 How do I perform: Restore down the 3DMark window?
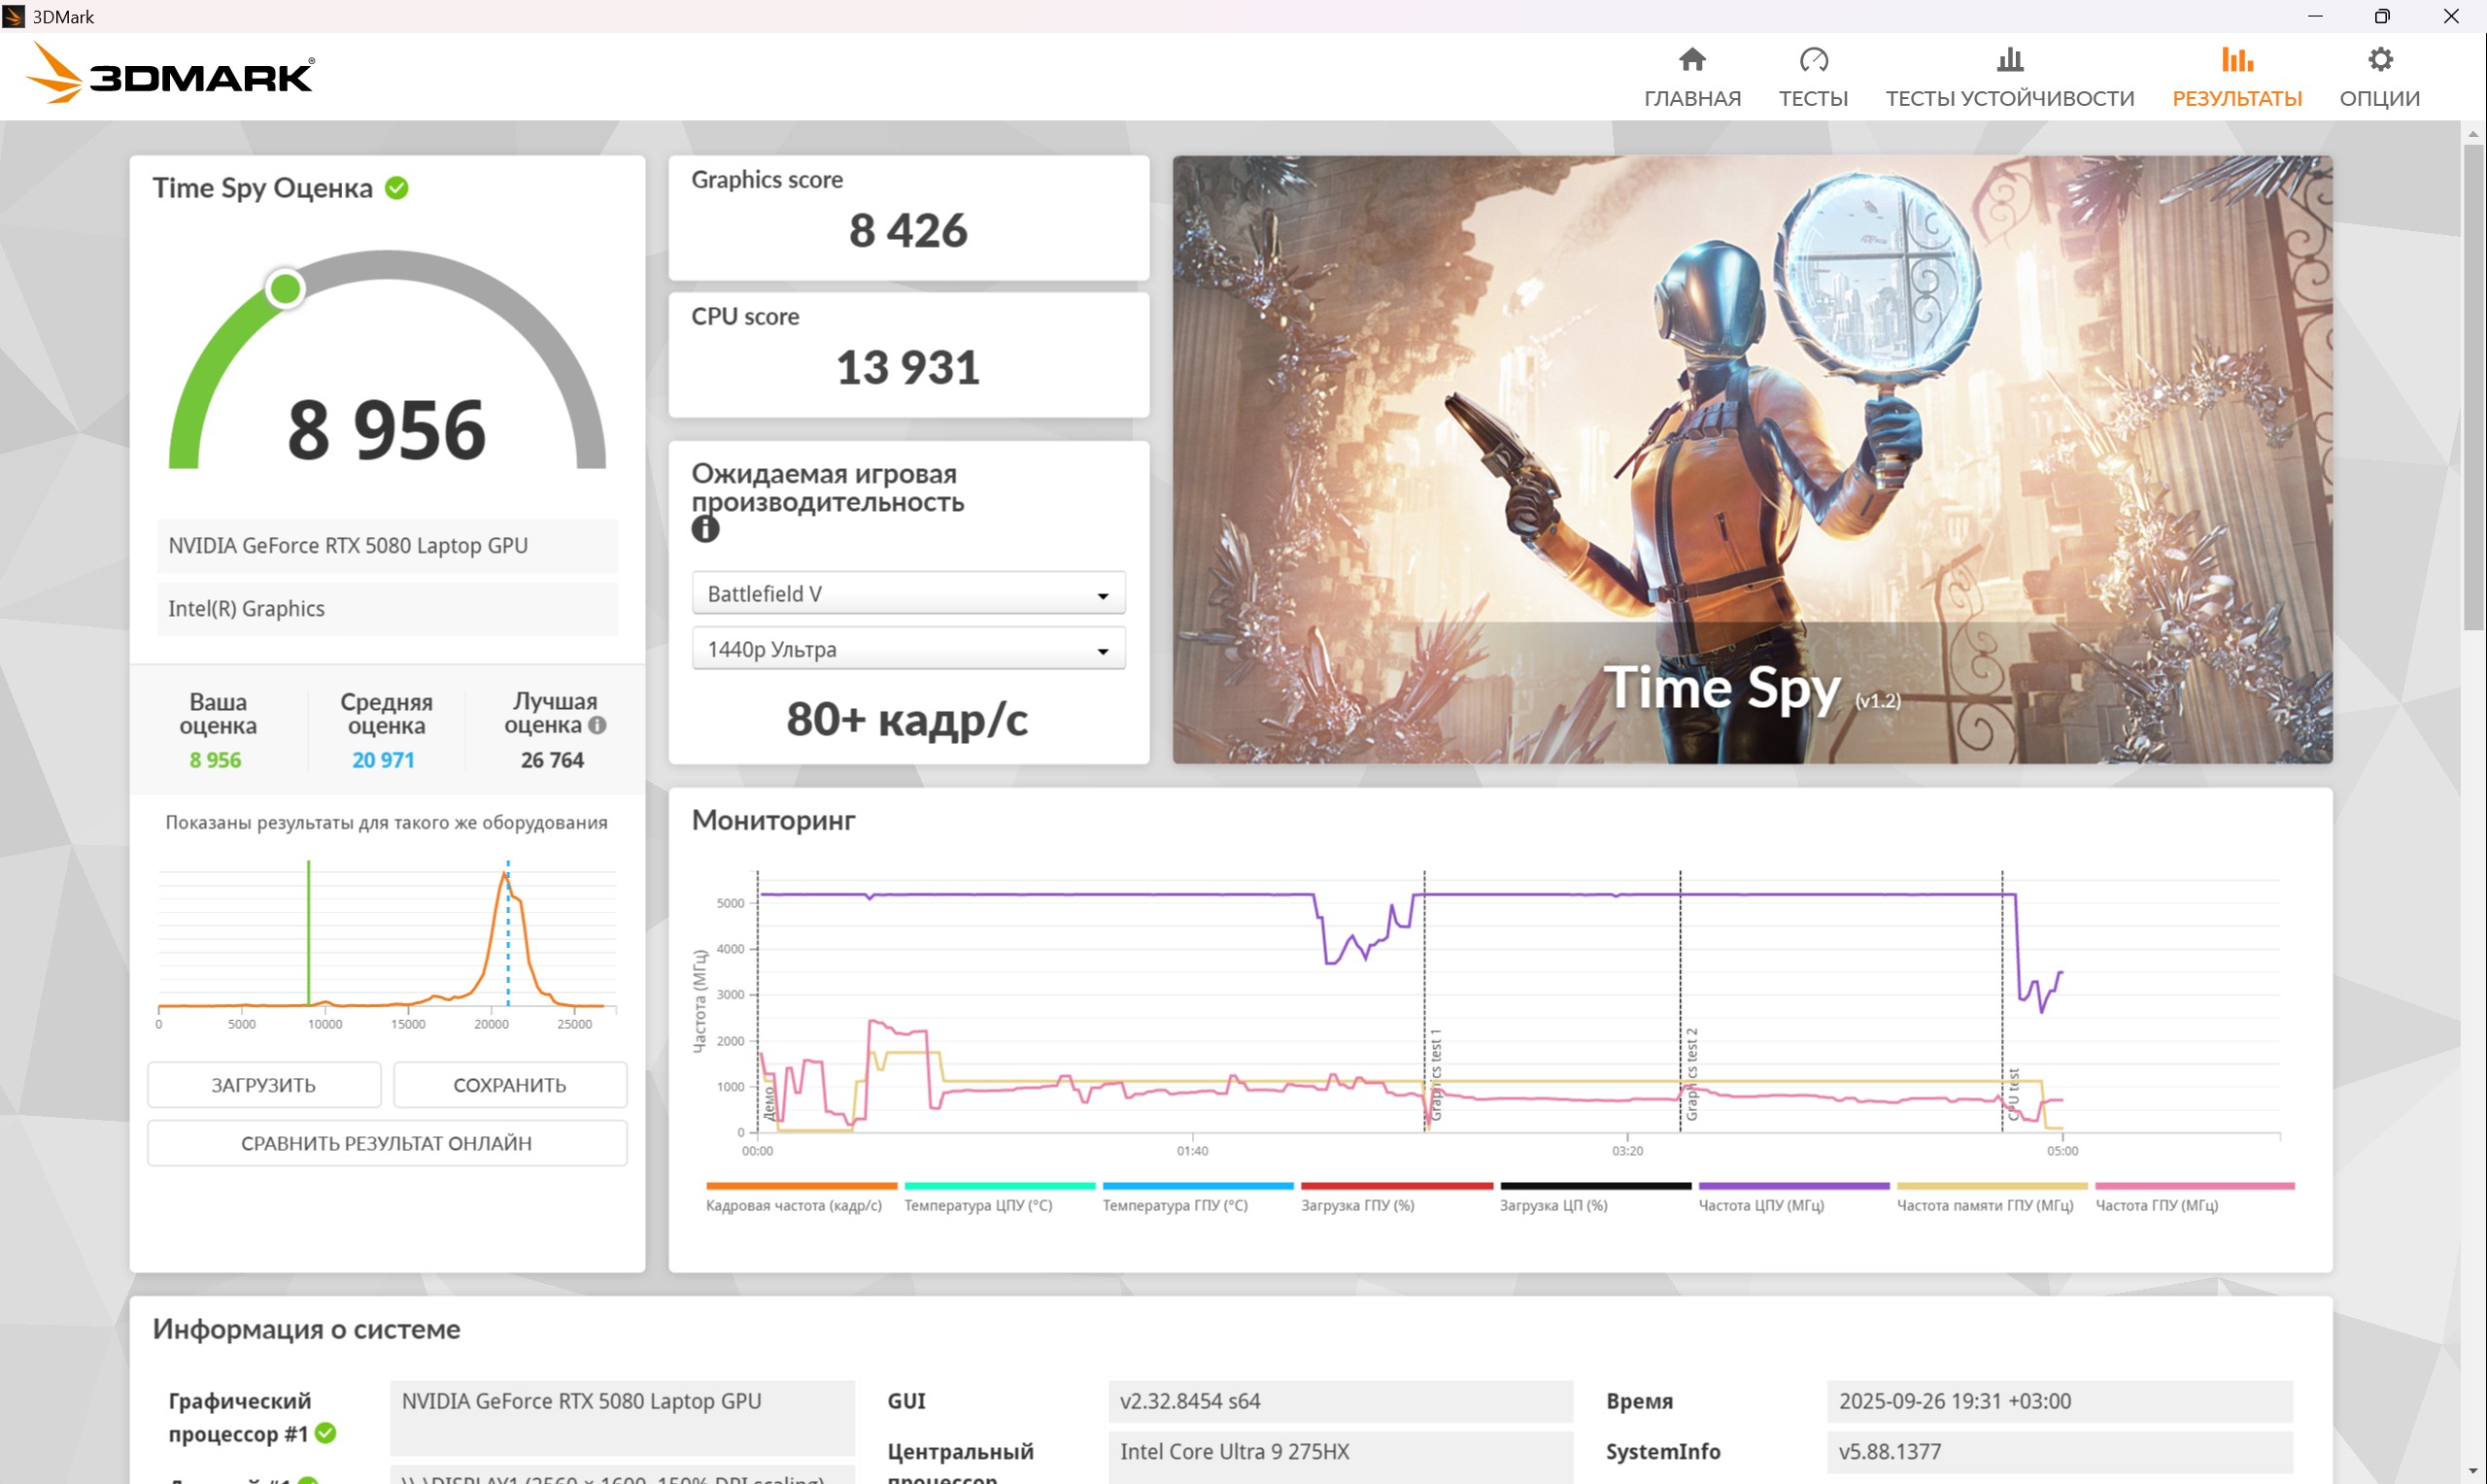coord(2383,16)
